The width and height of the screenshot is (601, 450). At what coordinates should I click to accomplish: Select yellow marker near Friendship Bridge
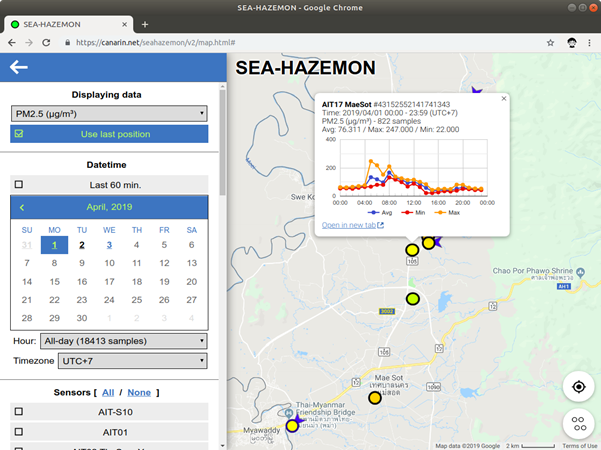292,426
